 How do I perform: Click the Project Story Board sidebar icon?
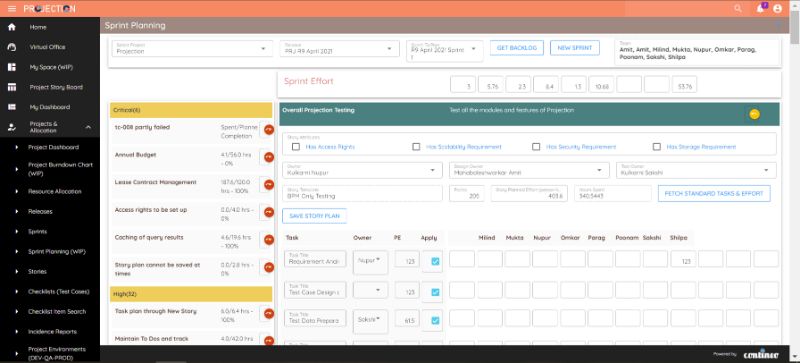pyautogui.click(x=12, y=87)
